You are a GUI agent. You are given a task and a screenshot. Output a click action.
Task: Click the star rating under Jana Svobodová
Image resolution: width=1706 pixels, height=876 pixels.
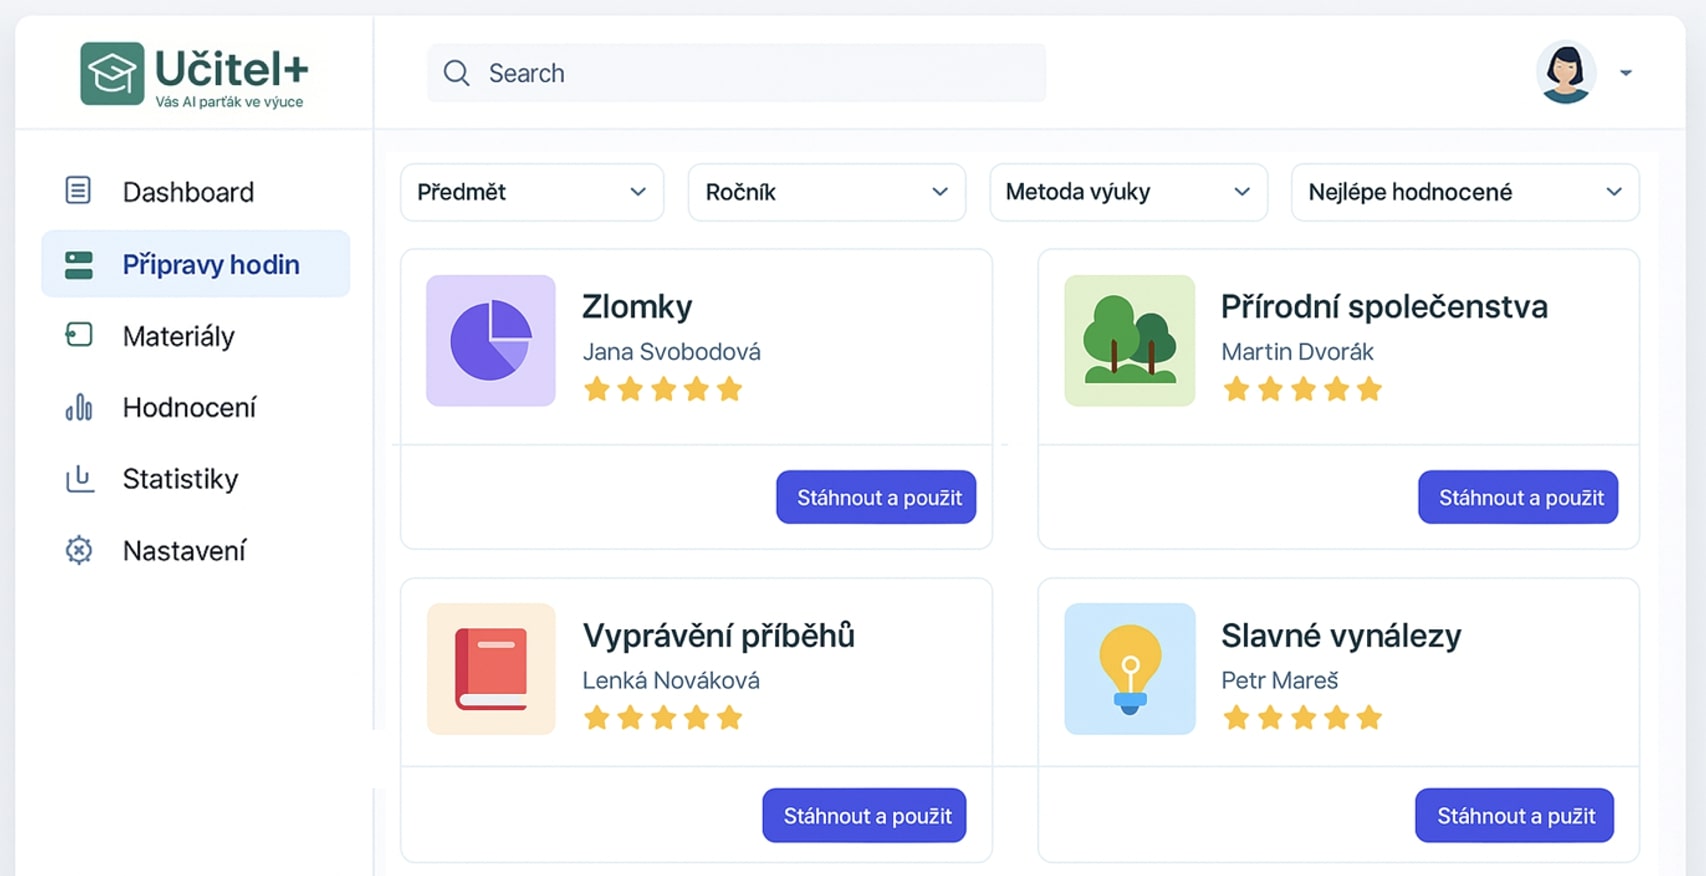663,389
